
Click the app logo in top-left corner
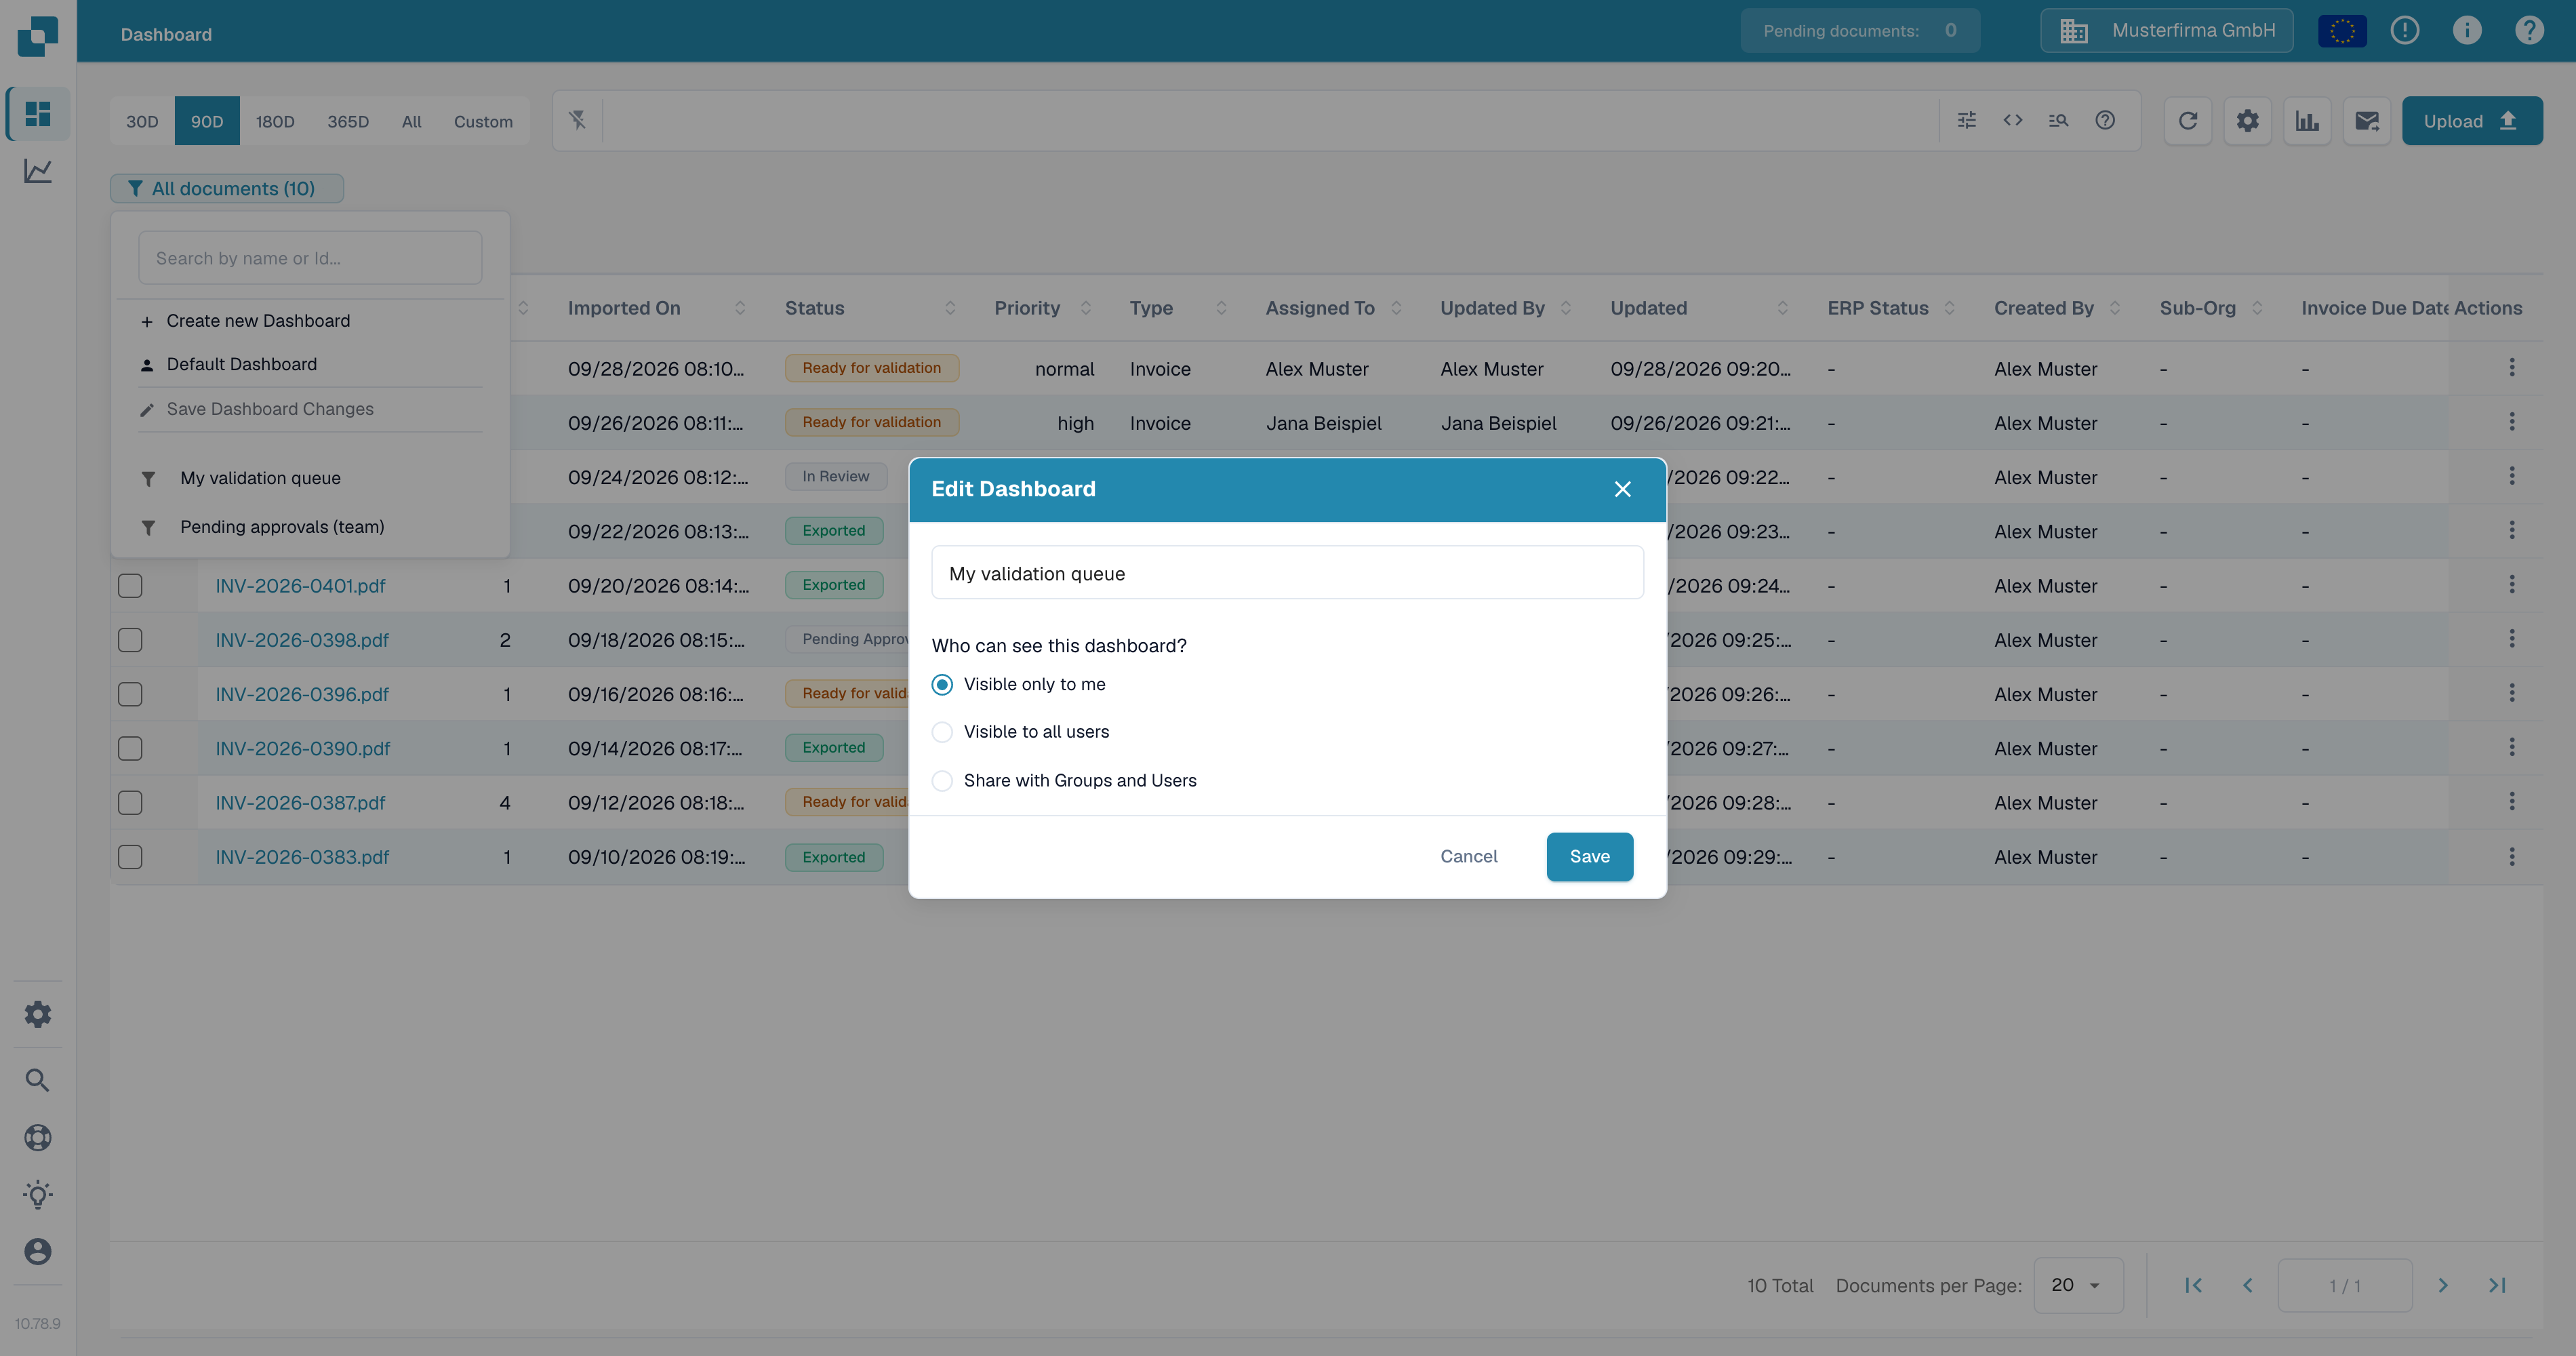point(38,36)
